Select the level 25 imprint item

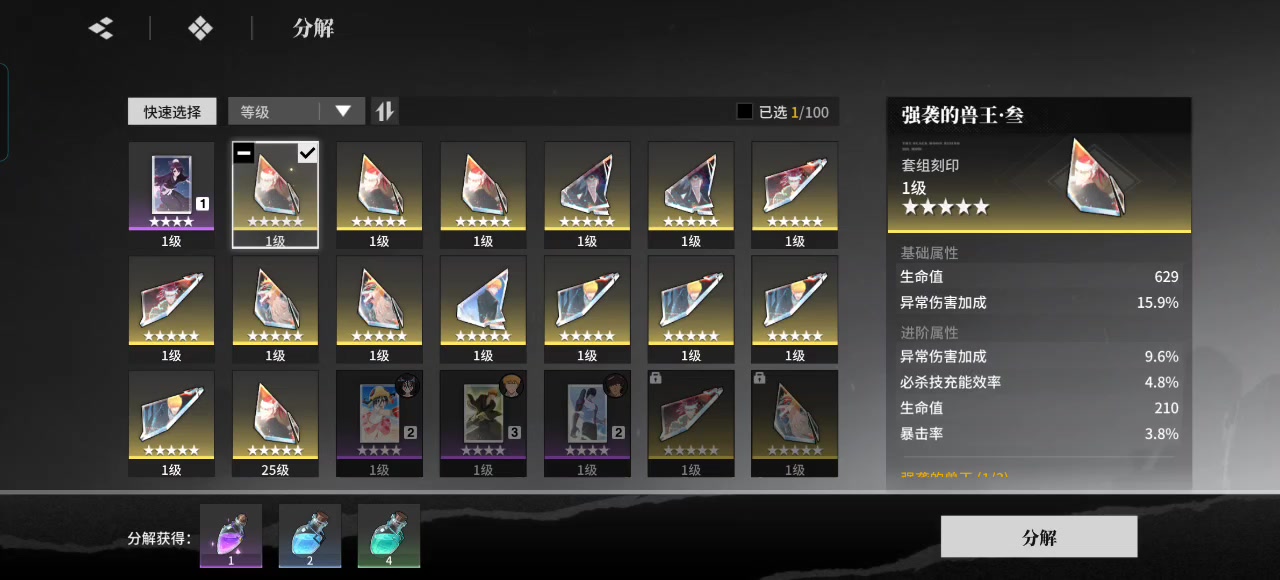(275, 423)
